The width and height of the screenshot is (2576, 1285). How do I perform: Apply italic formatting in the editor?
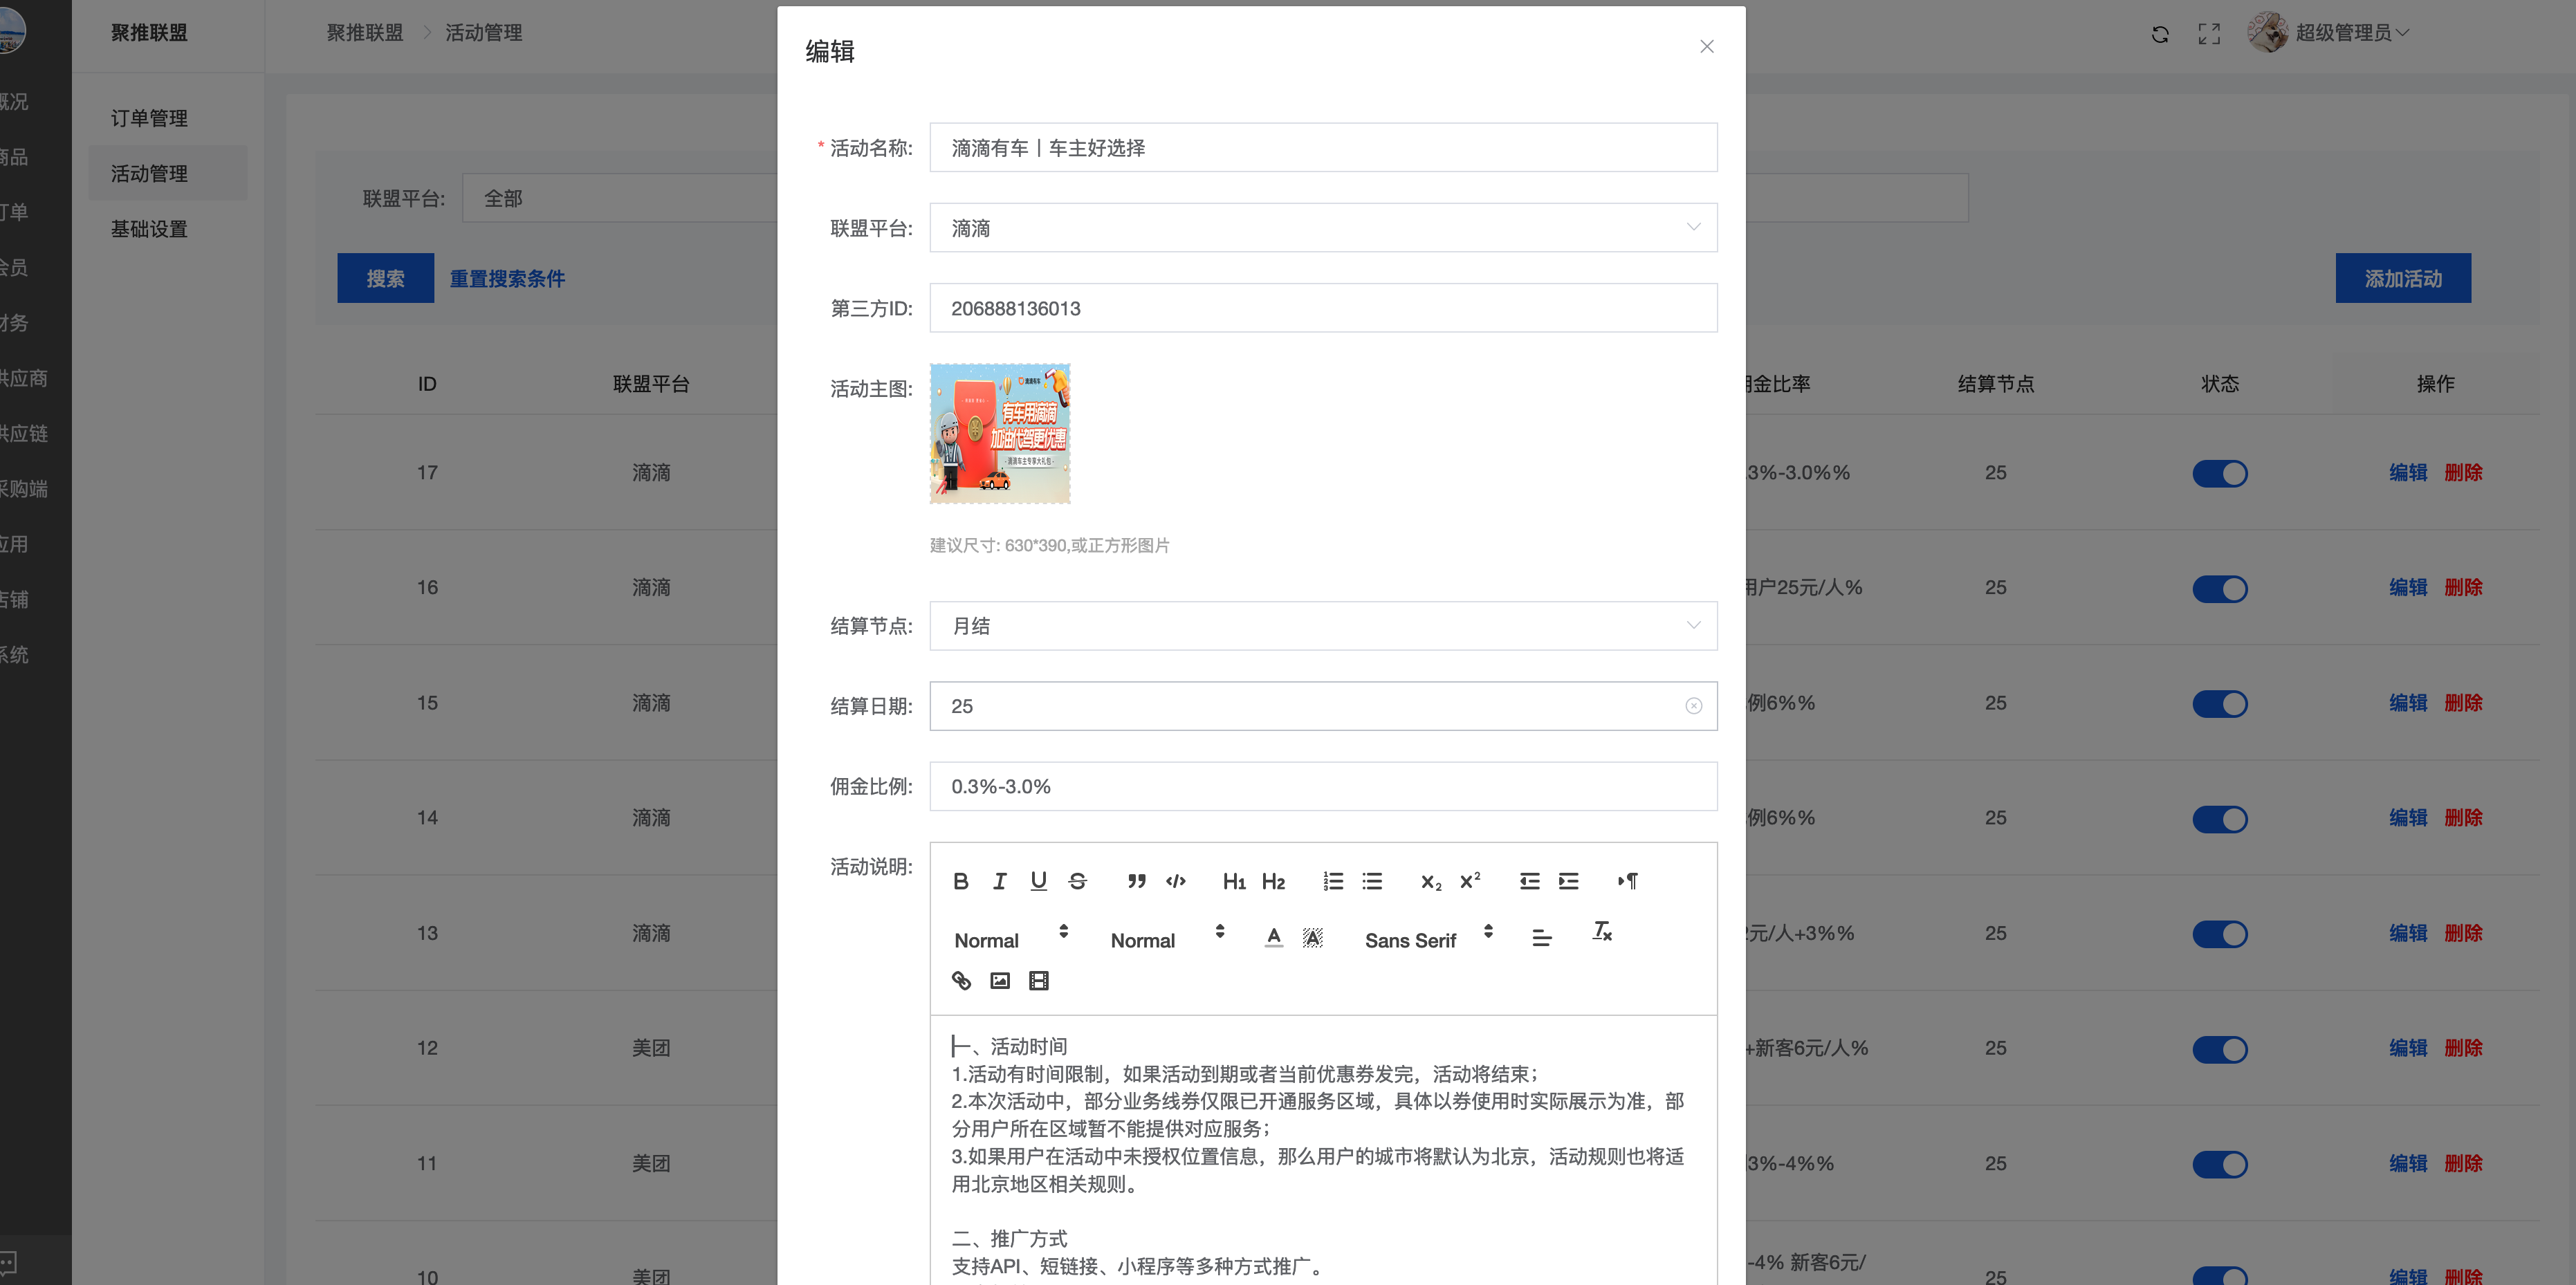[x=999, y=881]
